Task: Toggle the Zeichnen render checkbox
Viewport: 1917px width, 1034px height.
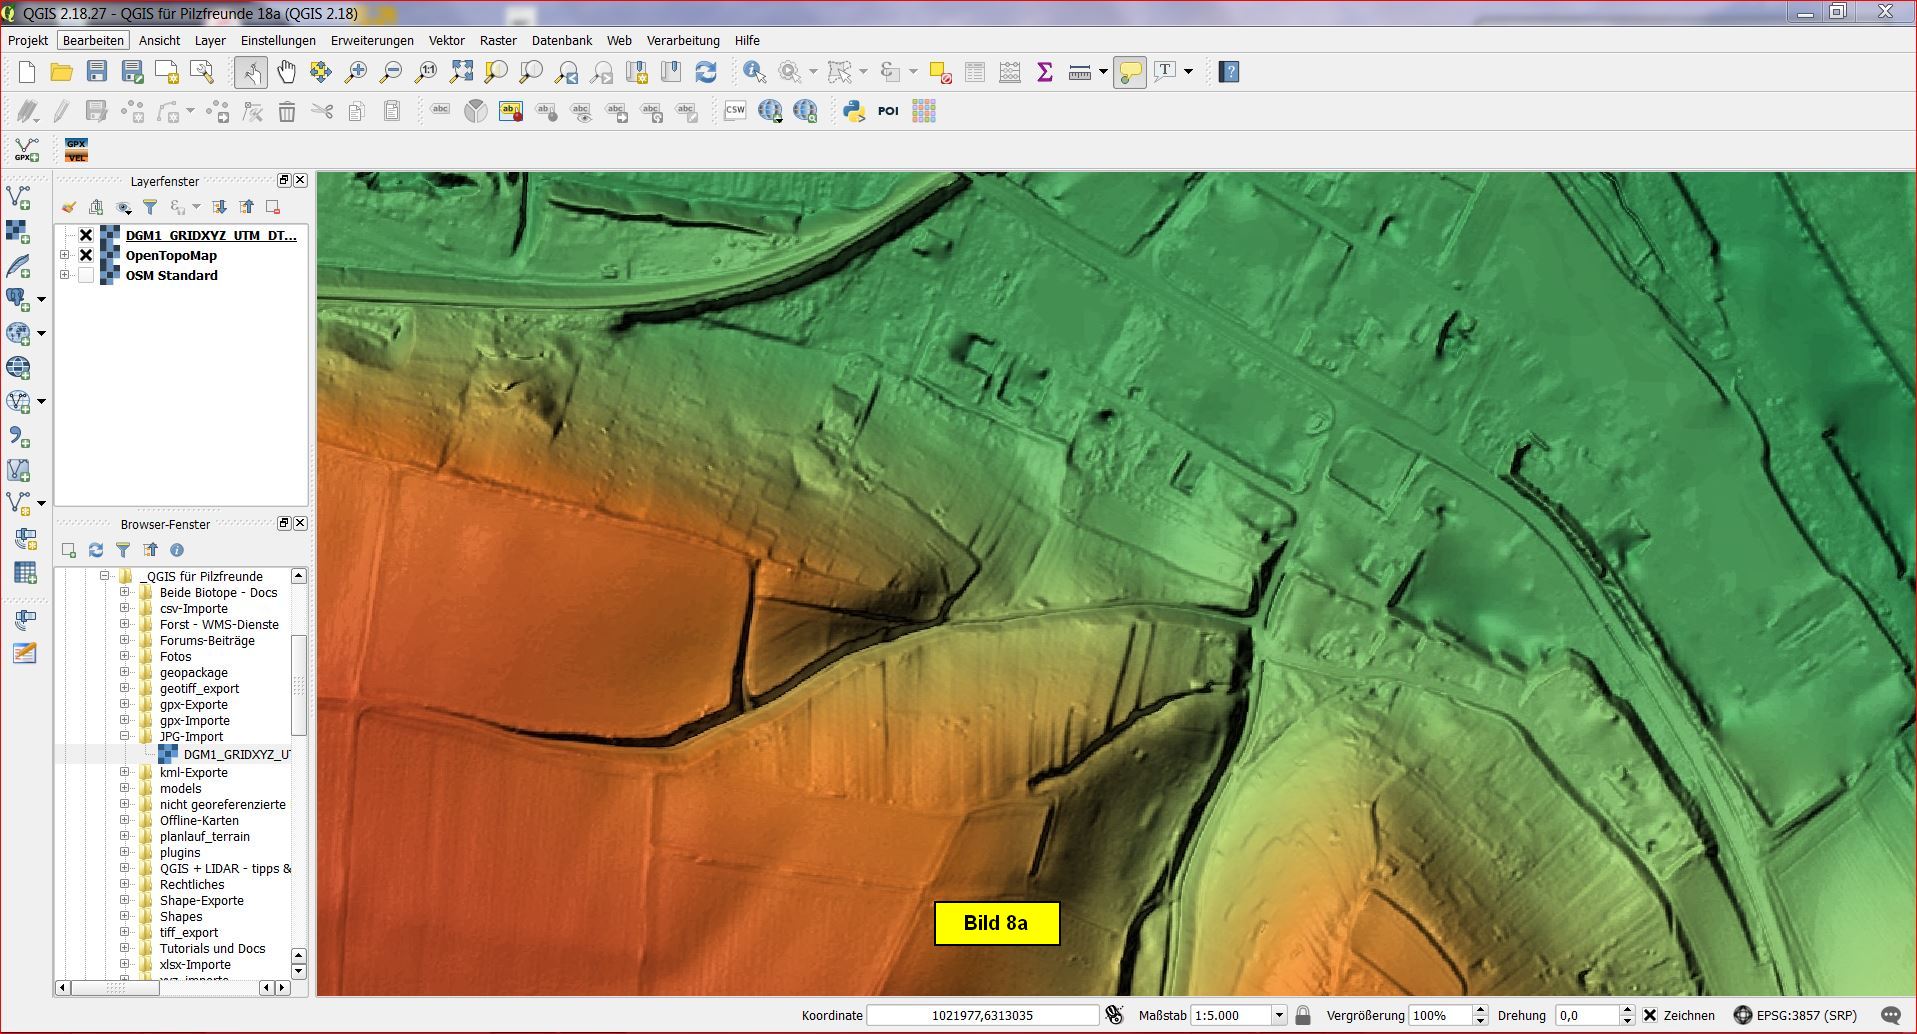Action: pos(1650,1015)
